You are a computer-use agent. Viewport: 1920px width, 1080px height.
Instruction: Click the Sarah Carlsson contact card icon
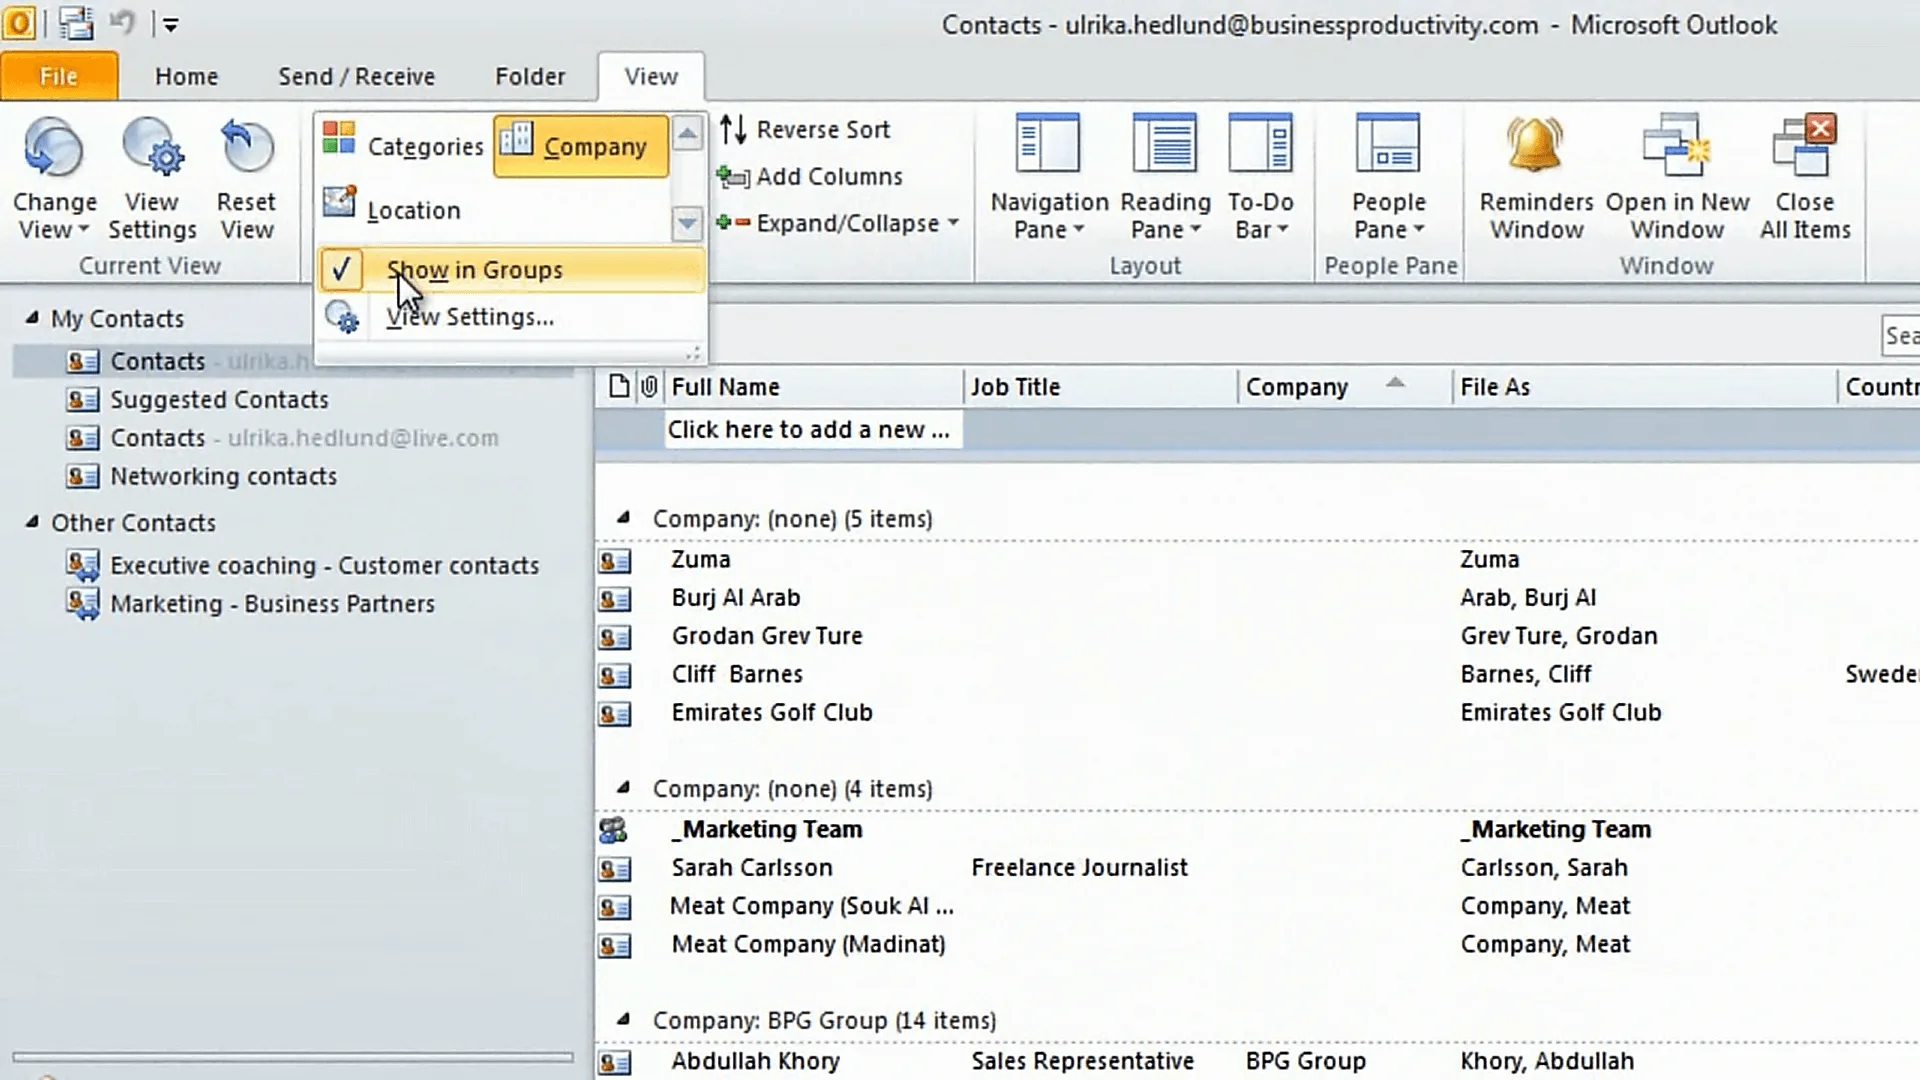tap(614, 869)
